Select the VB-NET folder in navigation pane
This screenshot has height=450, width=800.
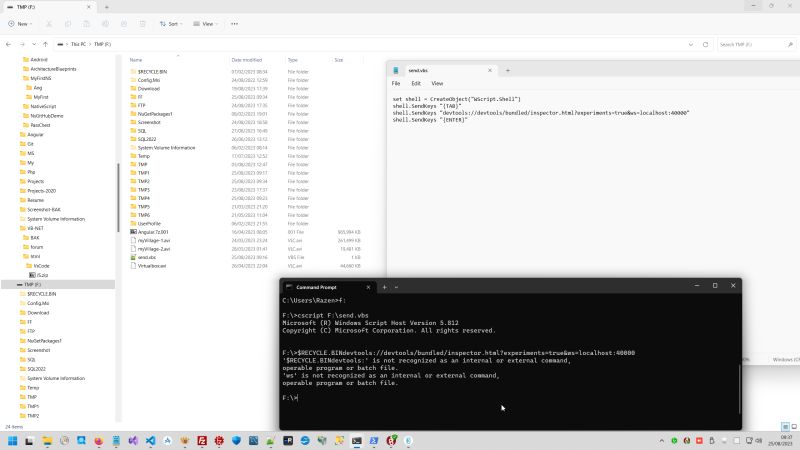[35, 229]
